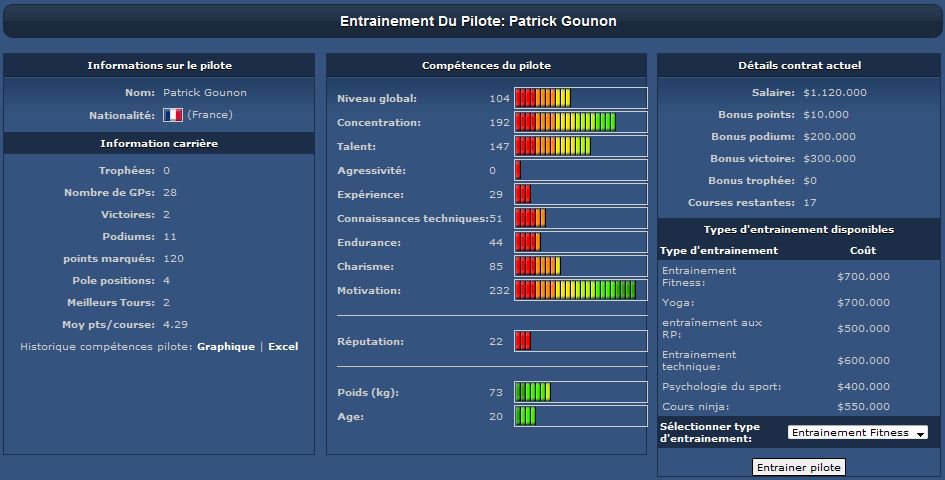Click the Motivation value 232
945x480 pixels.
tap(500, 290)
